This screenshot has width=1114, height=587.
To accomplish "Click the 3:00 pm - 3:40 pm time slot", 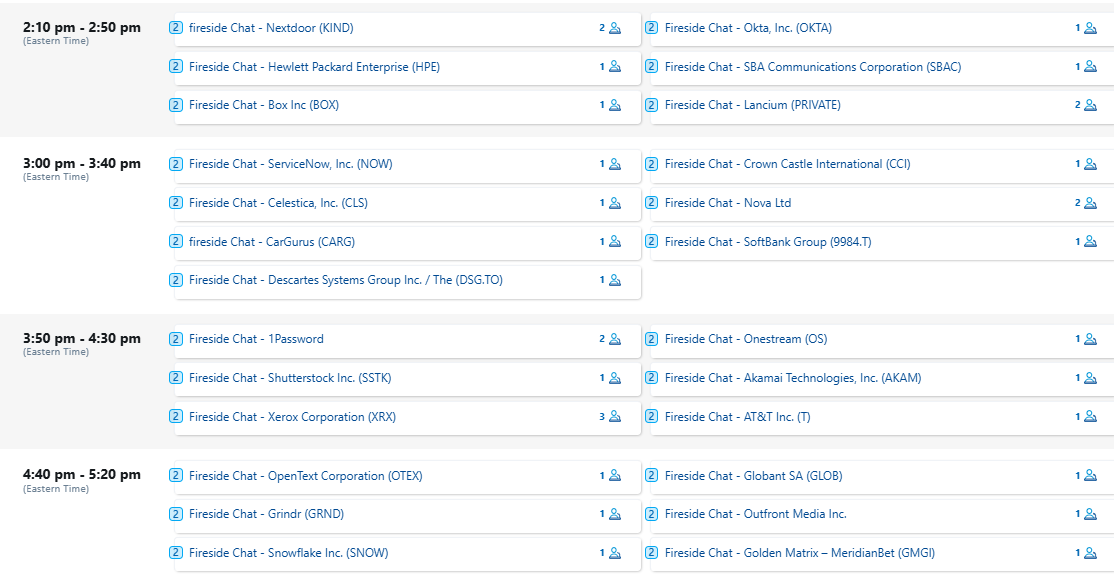I will point(82,163).
